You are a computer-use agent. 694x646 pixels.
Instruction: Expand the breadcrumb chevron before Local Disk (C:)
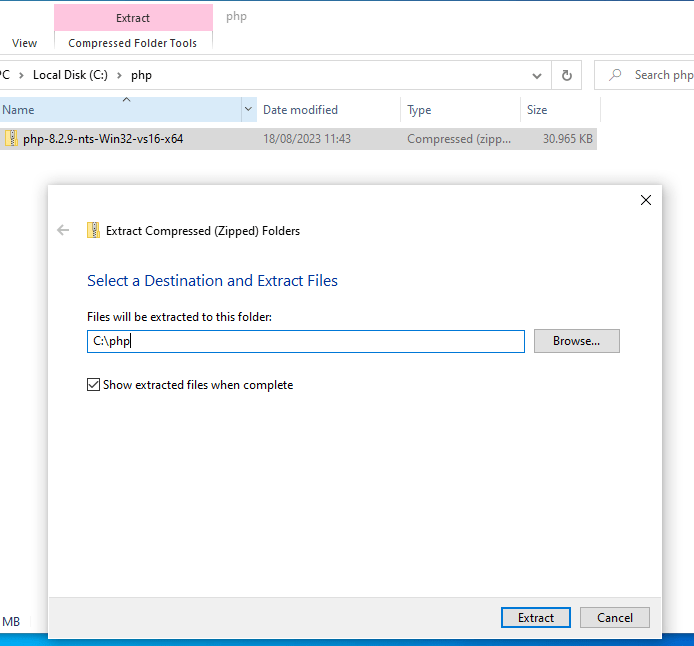click(x=21, y=75)
